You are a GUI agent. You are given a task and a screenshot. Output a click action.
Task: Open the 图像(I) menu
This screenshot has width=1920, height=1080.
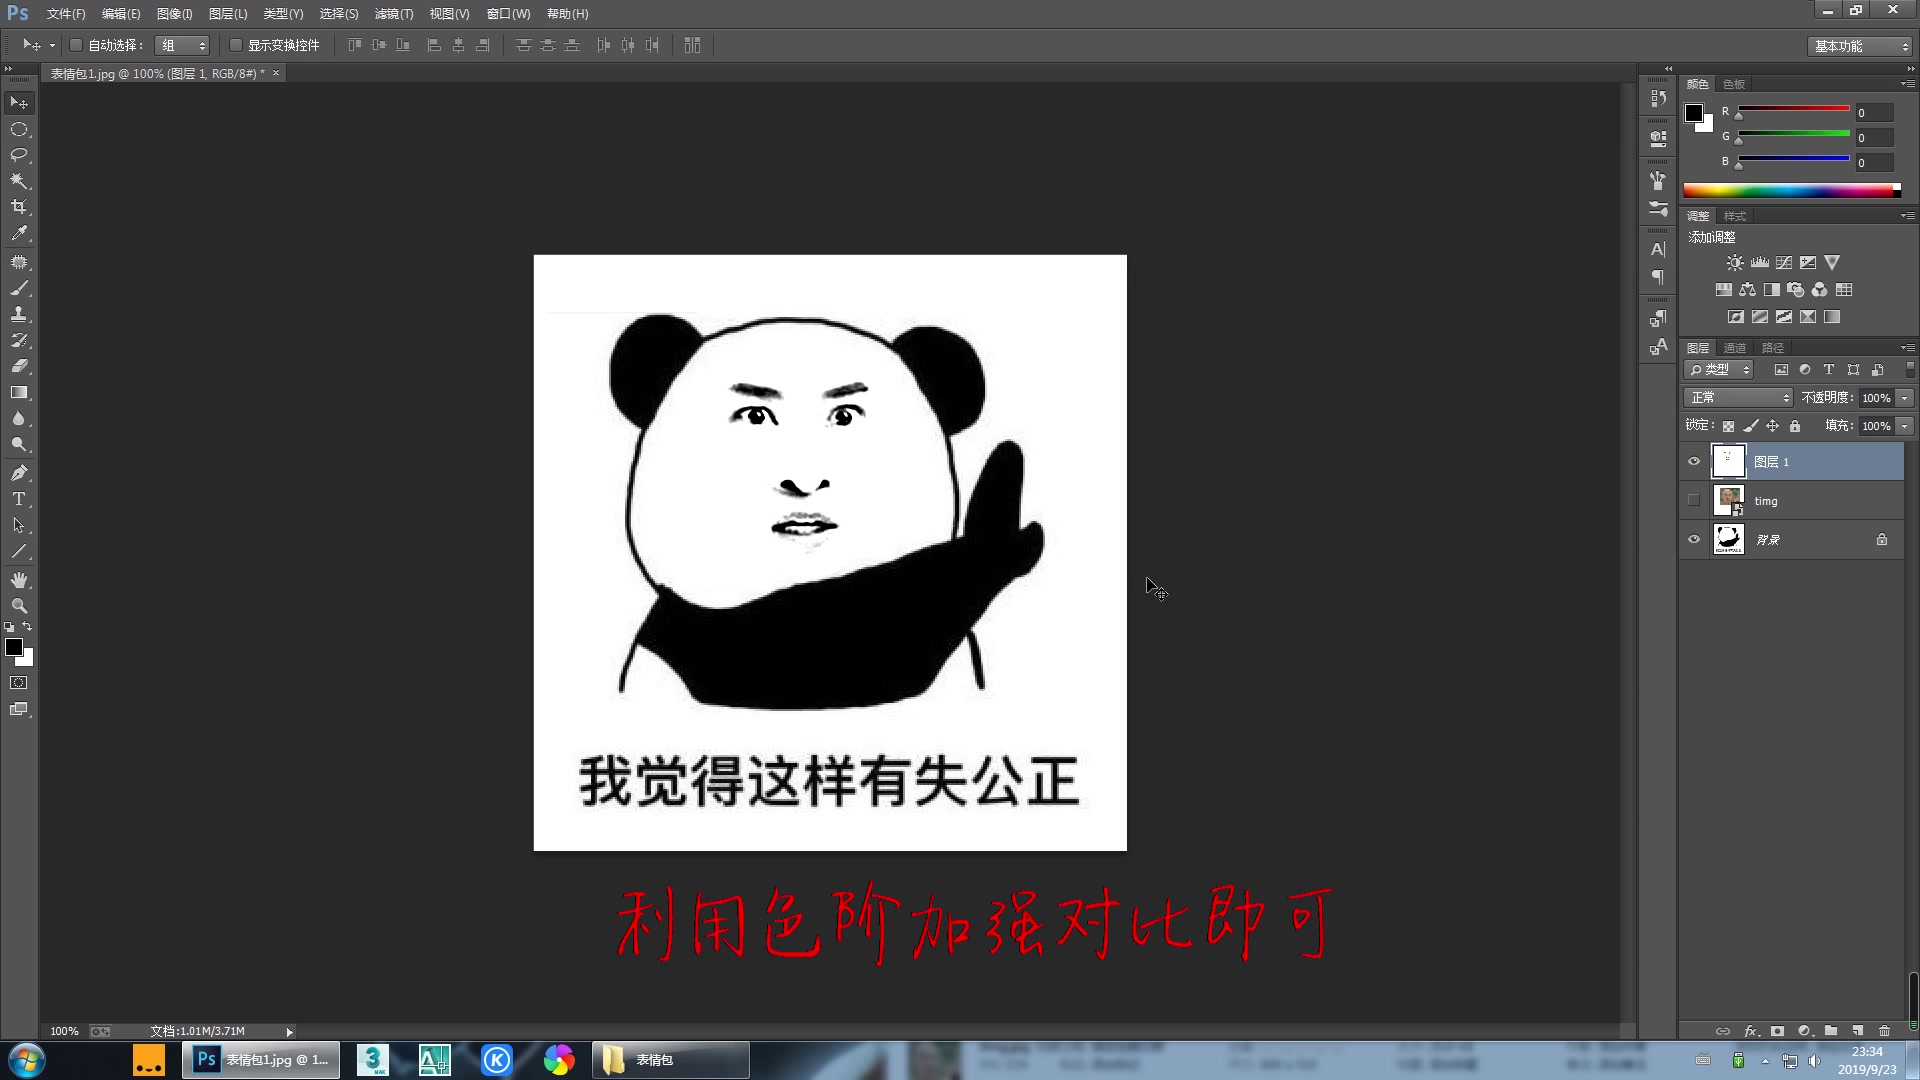pyautogui.click(x=175, y=14)
